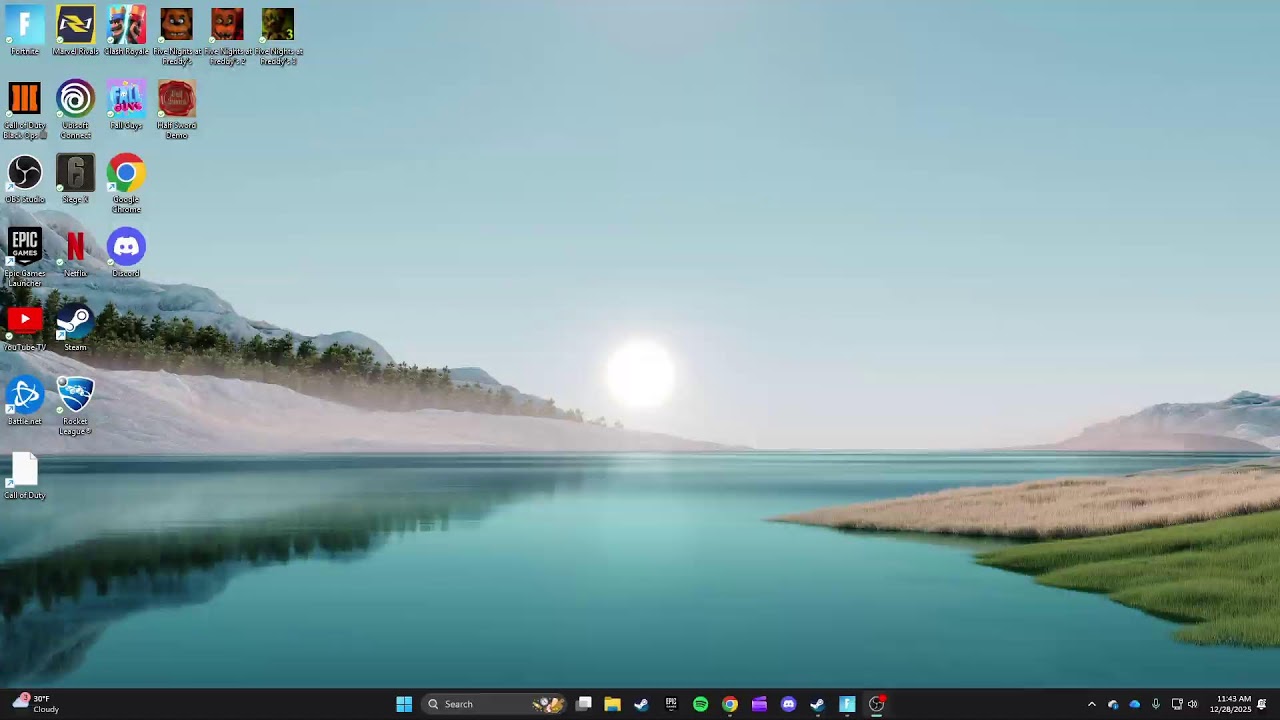Open the notification bell icon
This screenshot has height=720, width=1280.
[1262, 704]
